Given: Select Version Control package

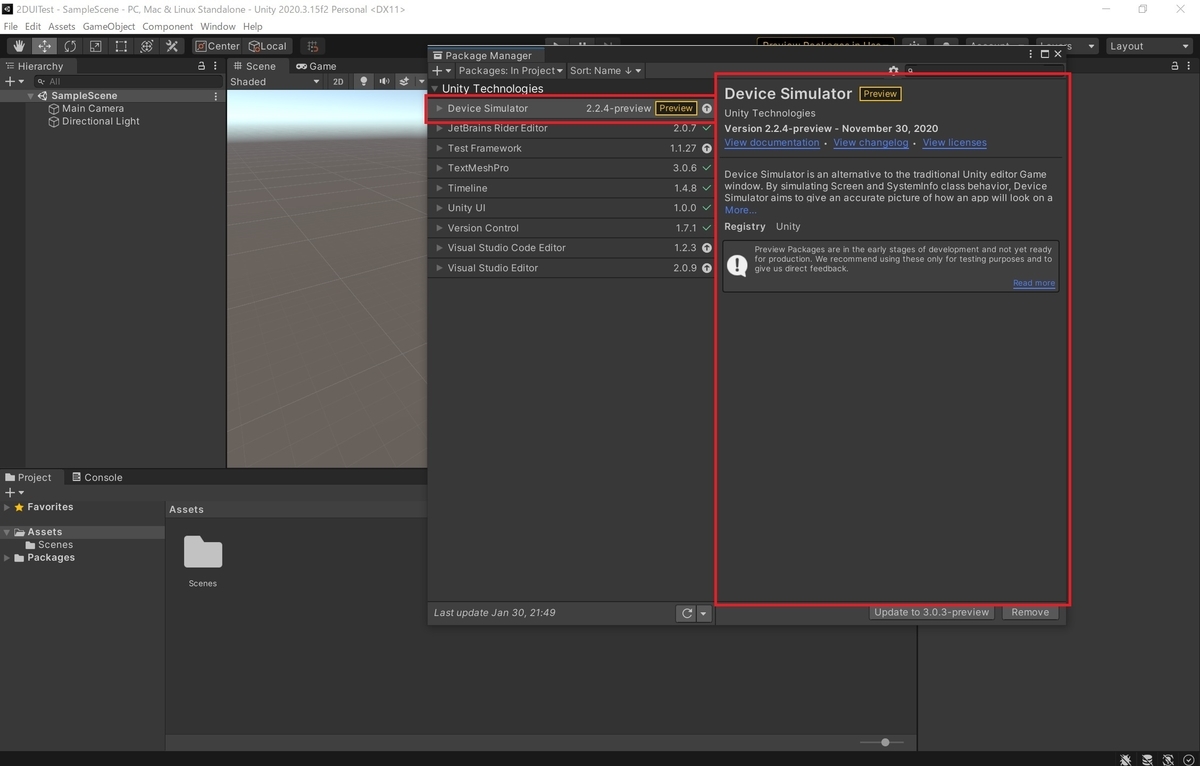Looking at the screenshot, I should (x=571, y=228).
